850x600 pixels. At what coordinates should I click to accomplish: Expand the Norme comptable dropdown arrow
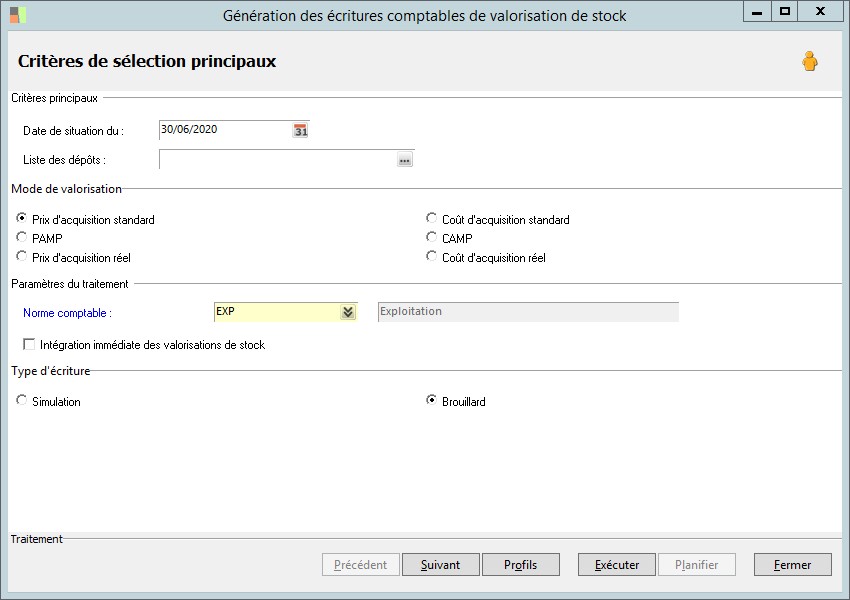tap(348, 312)
